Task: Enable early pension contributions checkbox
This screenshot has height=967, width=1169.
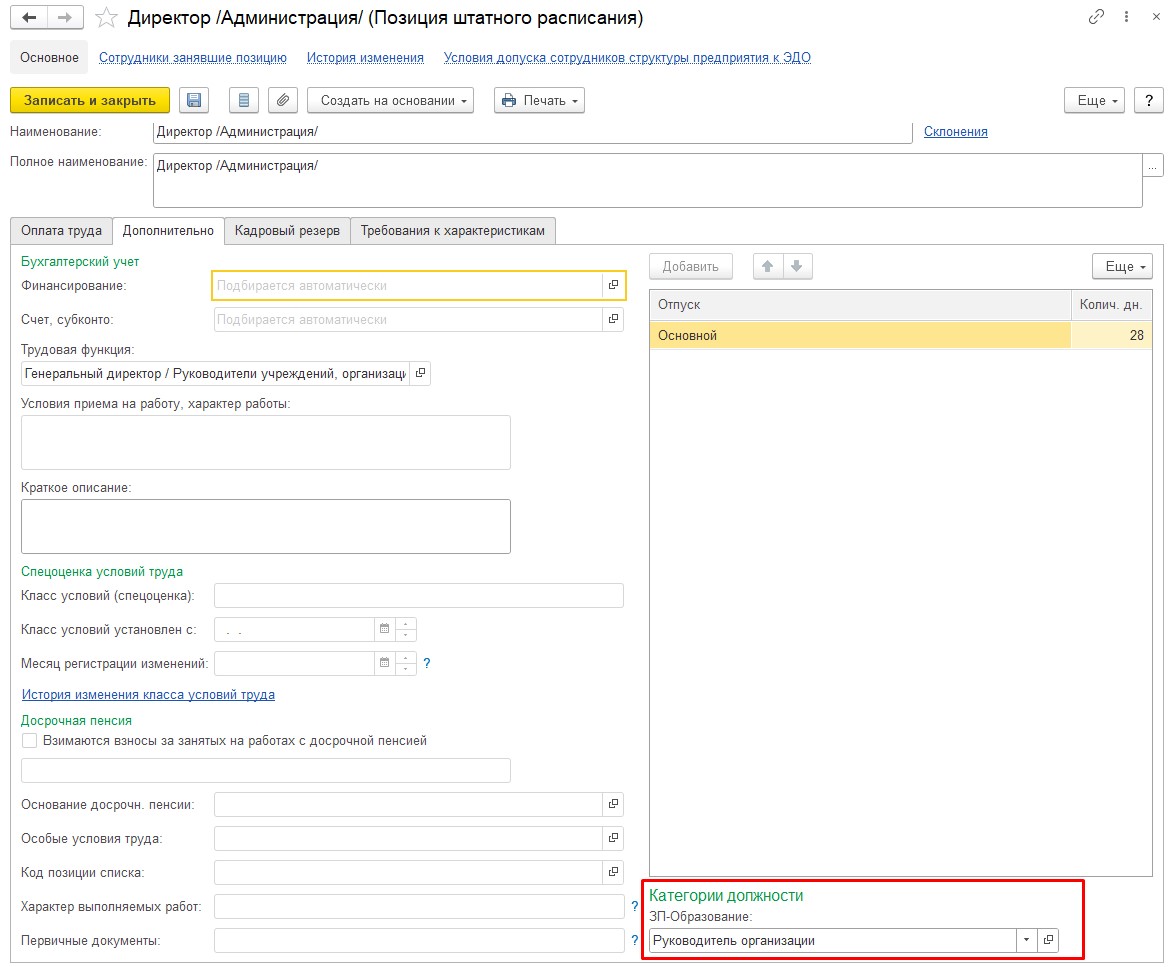Action: [x=29, y=741]
